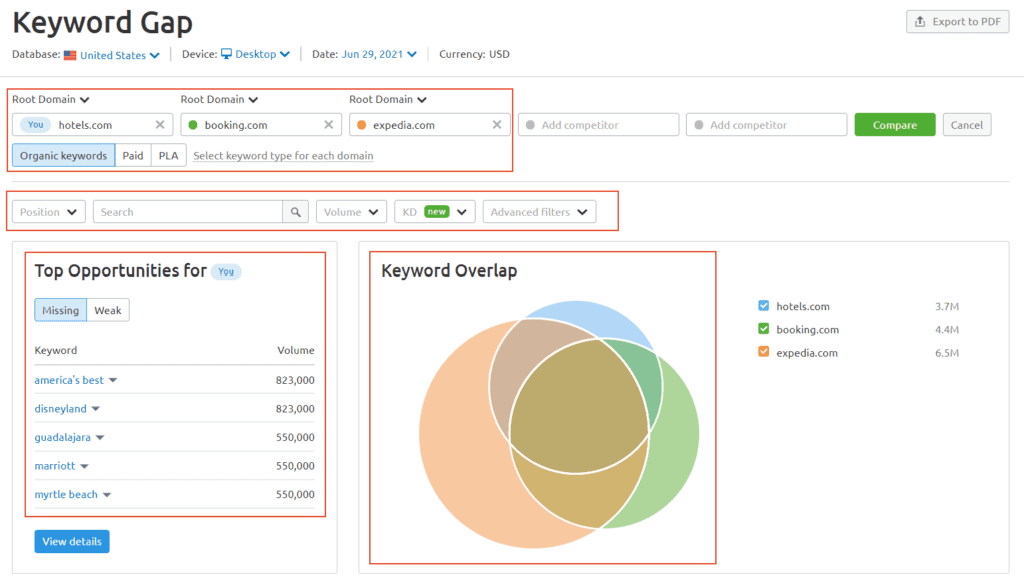Screen dimensions: 1024x585
Task: Remove expedia.com domain with X icon
Action: (497, 125)
